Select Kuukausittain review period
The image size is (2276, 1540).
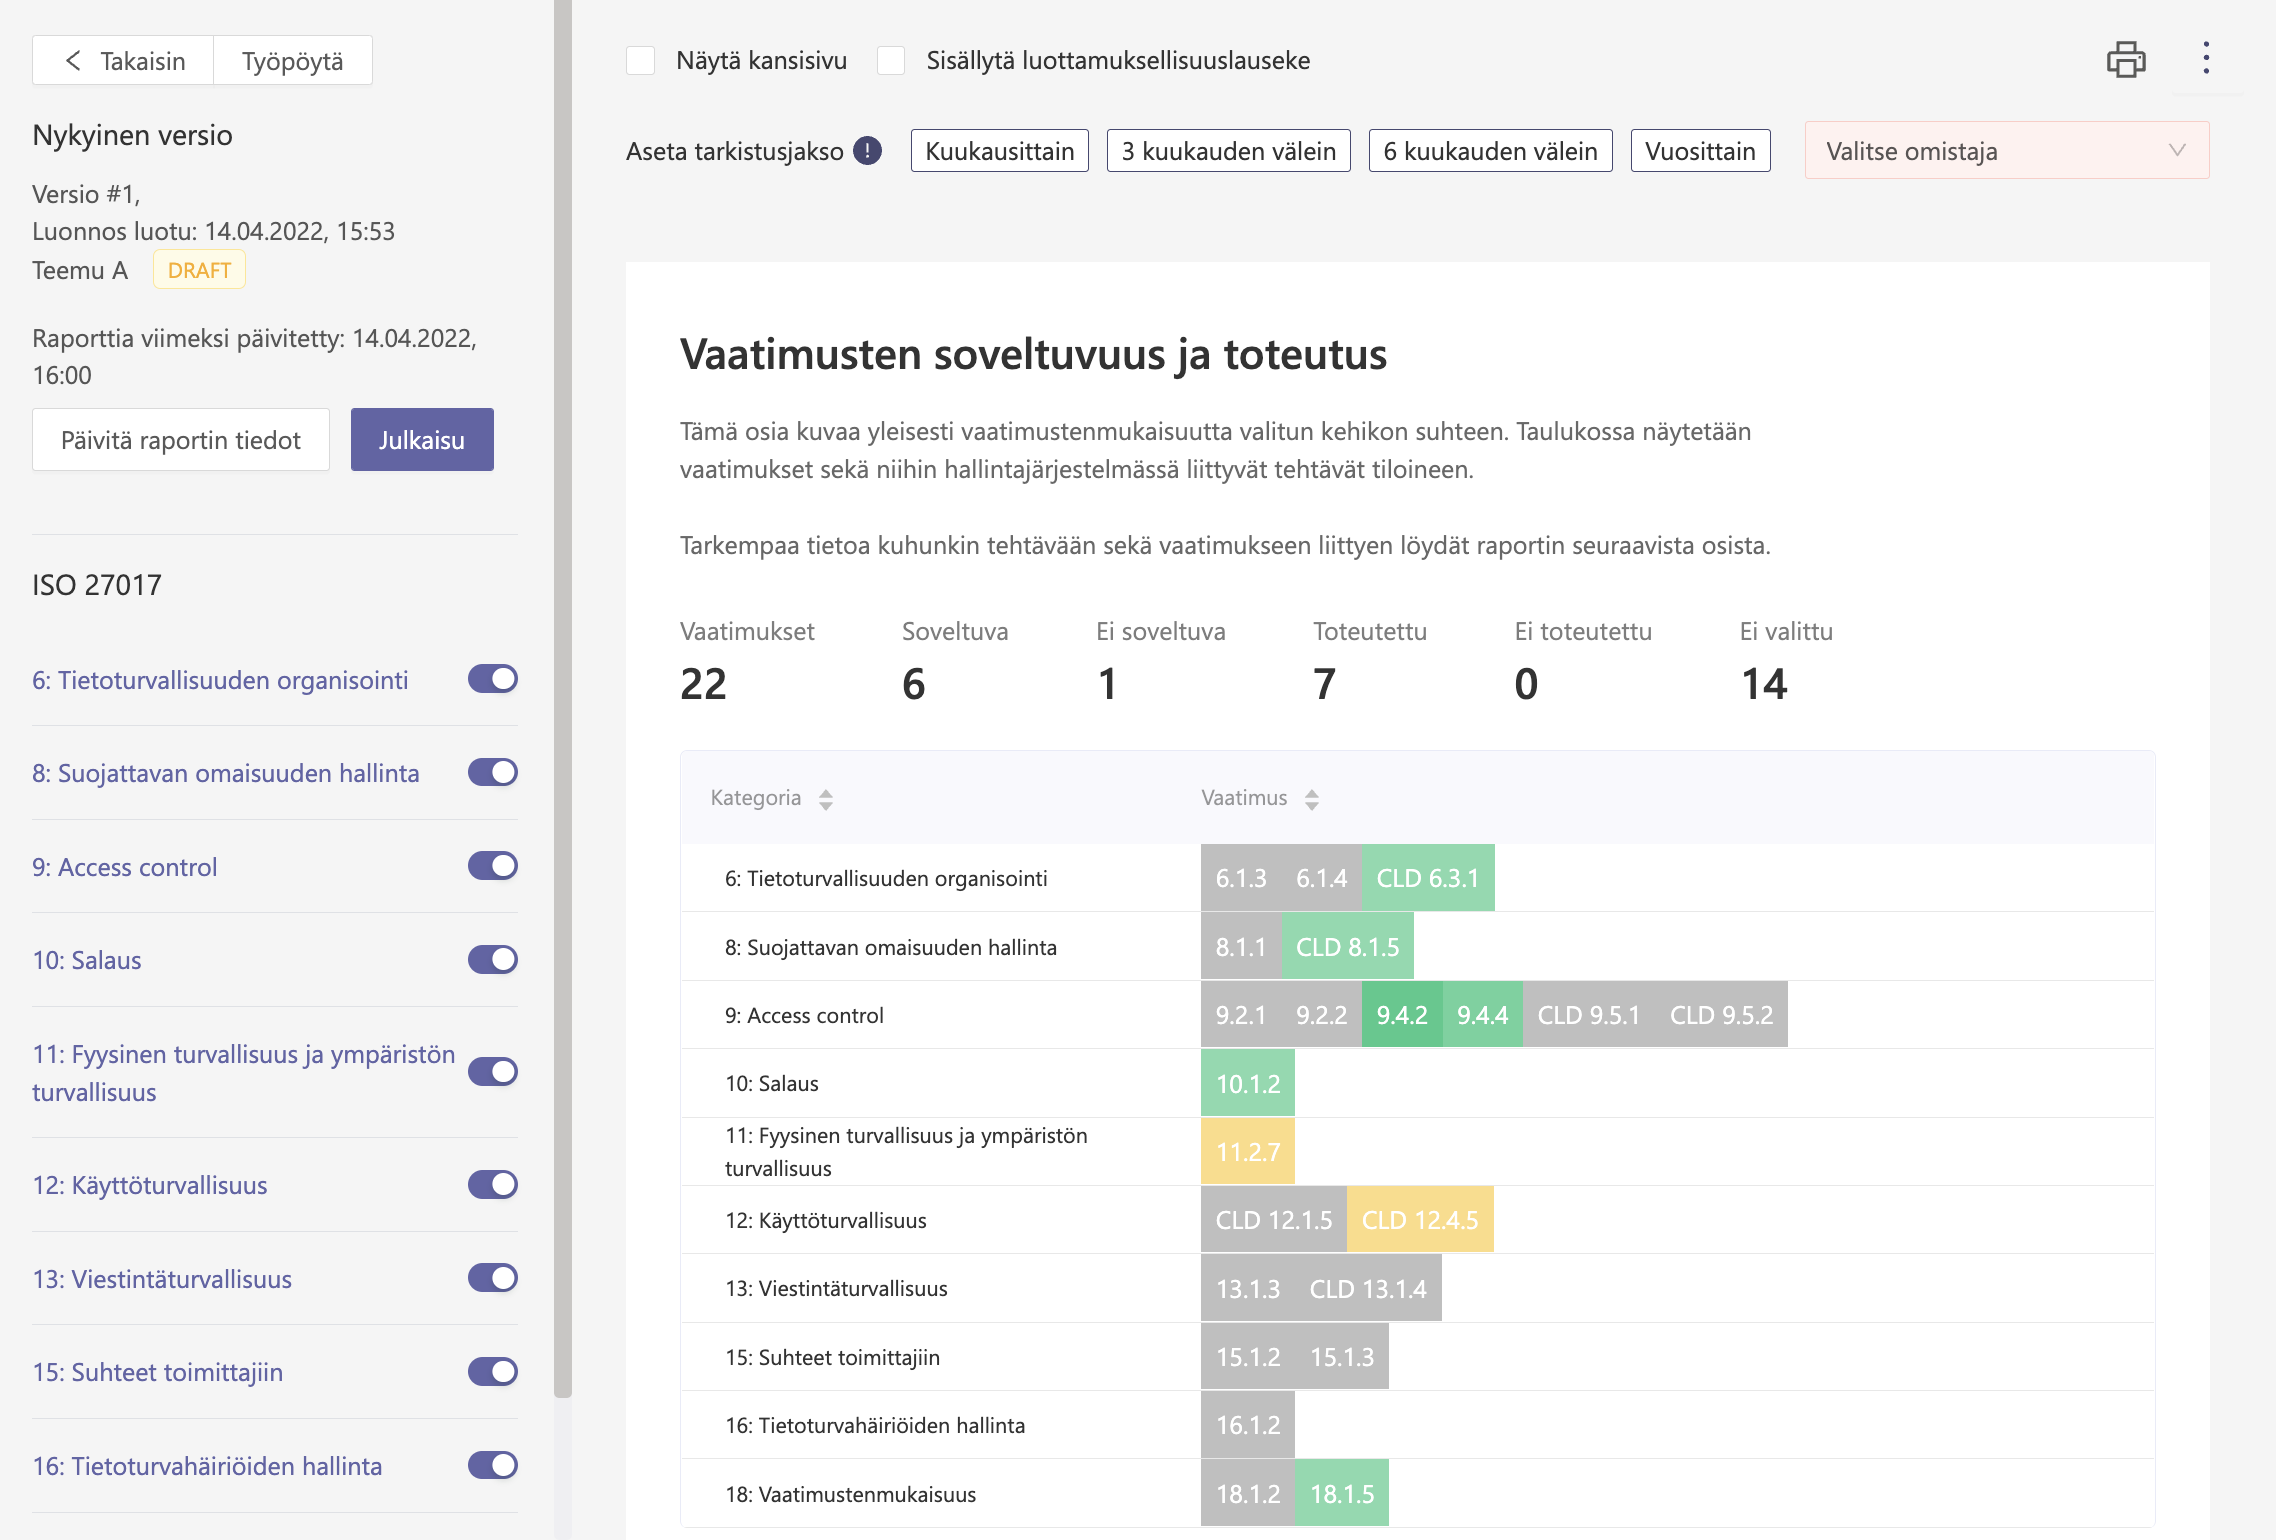point(999,151)
